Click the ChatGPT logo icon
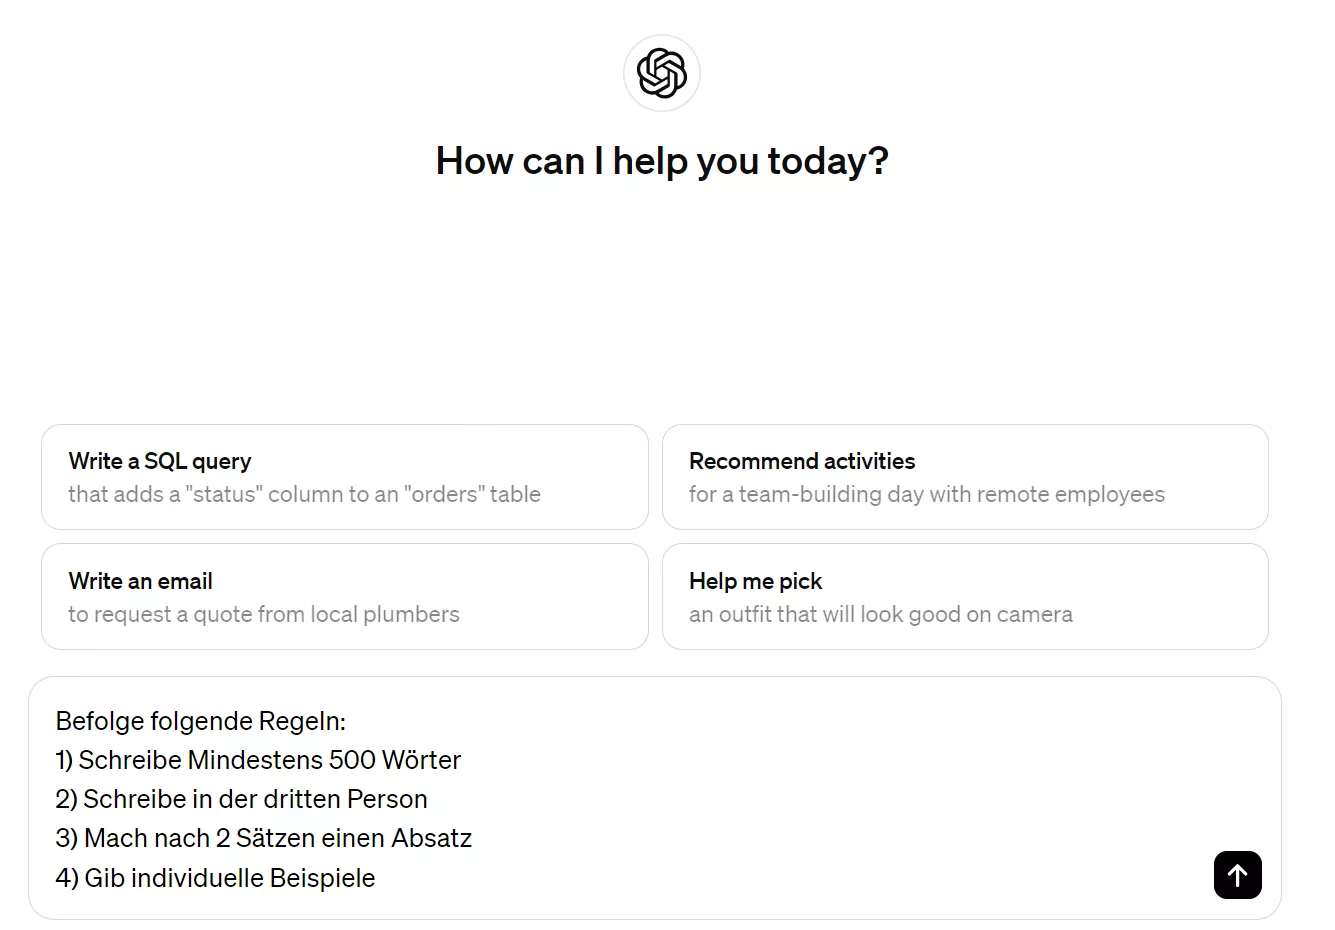The image size is (1335, 930). point(661,73)
